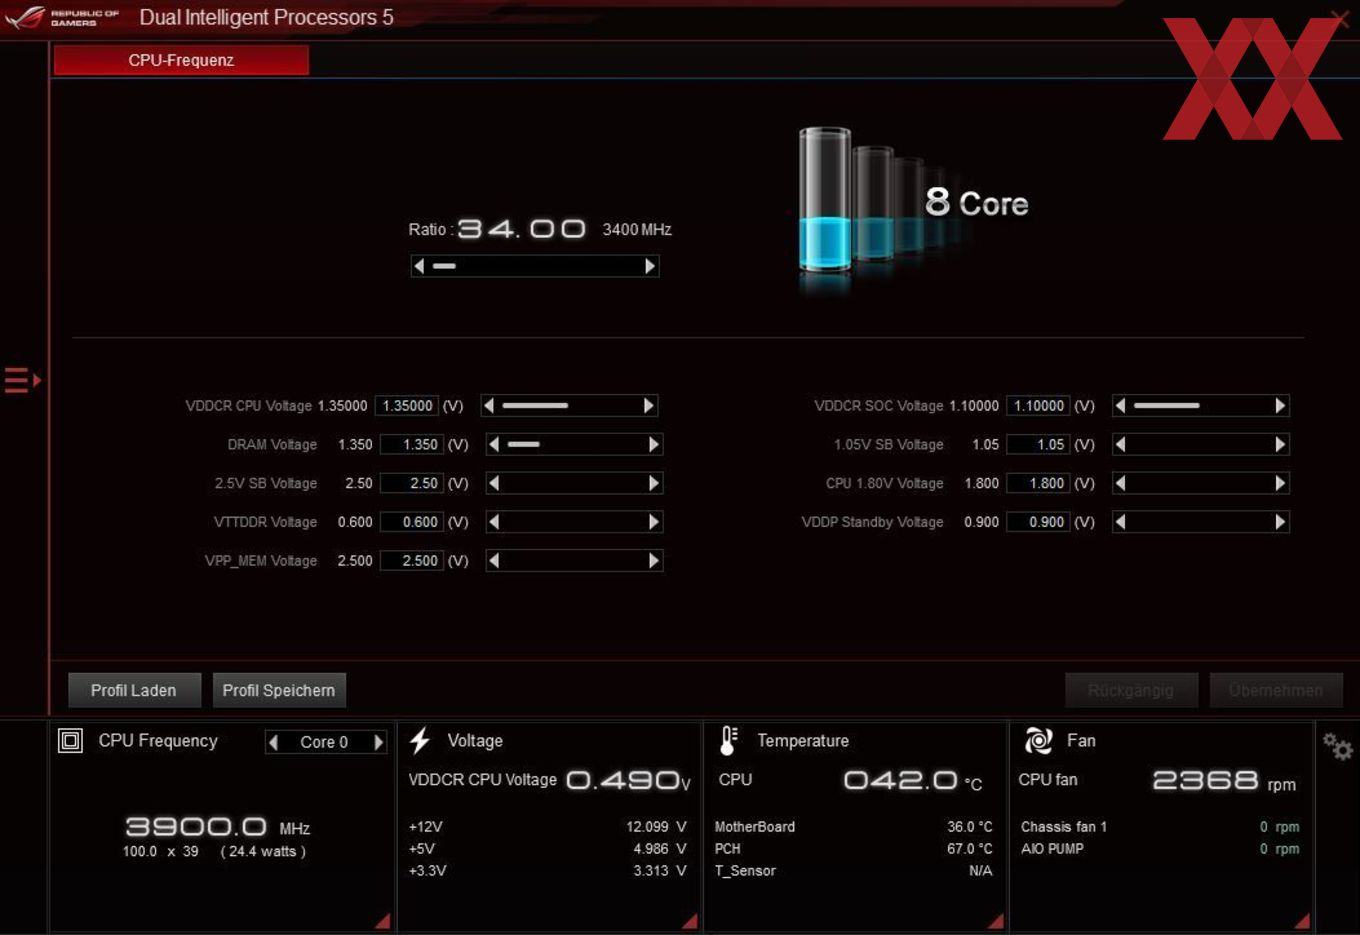
Task: Lower DRAM Voltage with left arrow
Action: [494, 445]
